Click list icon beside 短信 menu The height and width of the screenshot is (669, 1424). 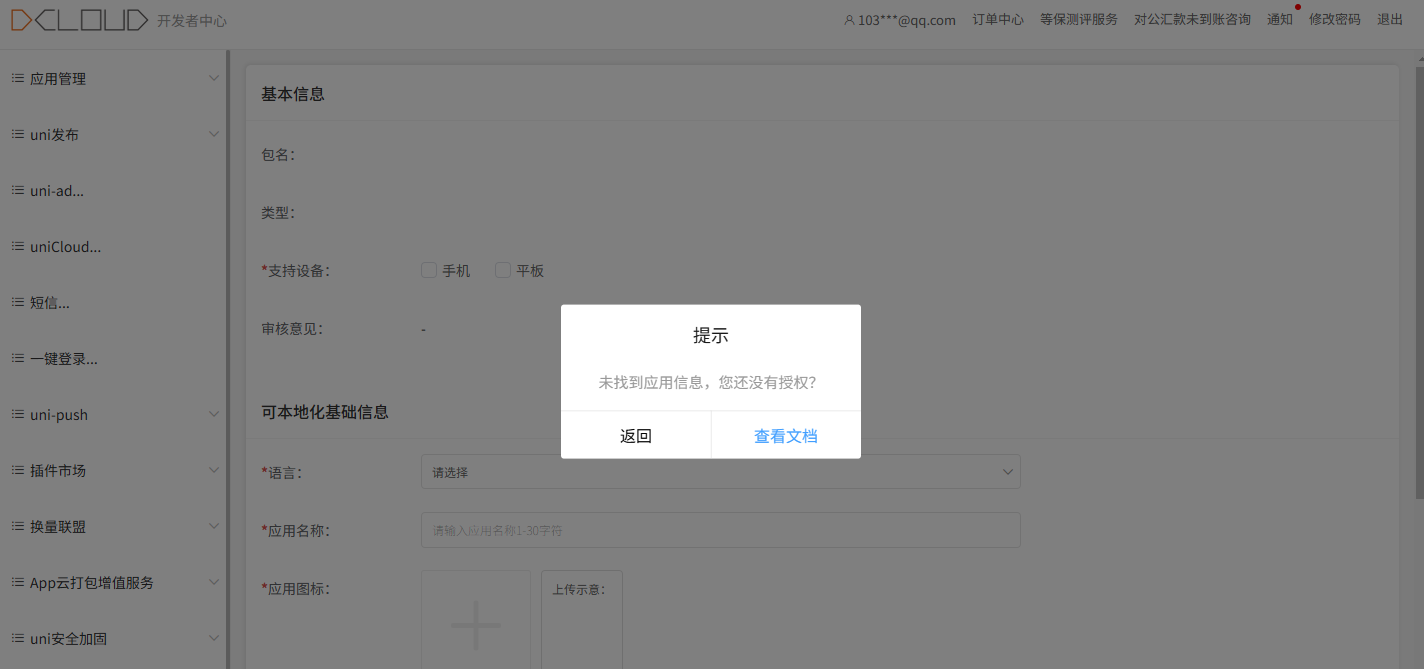point(17,302)
